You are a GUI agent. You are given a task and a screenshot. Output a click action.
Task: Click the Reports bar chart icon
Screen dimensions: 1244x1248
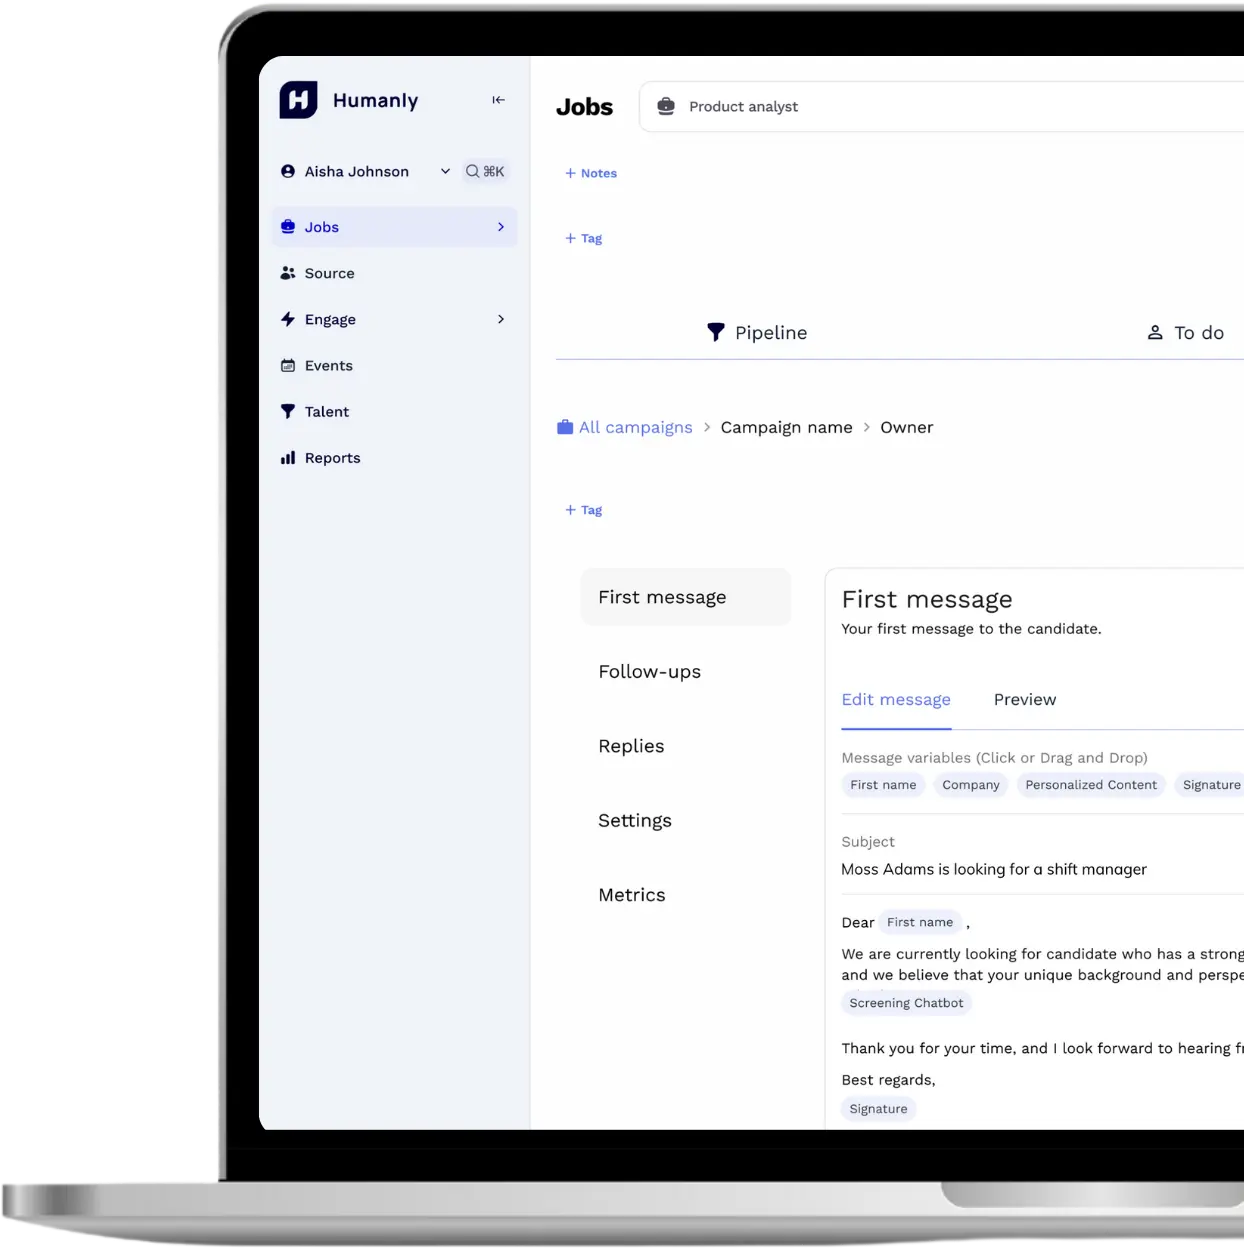click(x=288, y=458)
